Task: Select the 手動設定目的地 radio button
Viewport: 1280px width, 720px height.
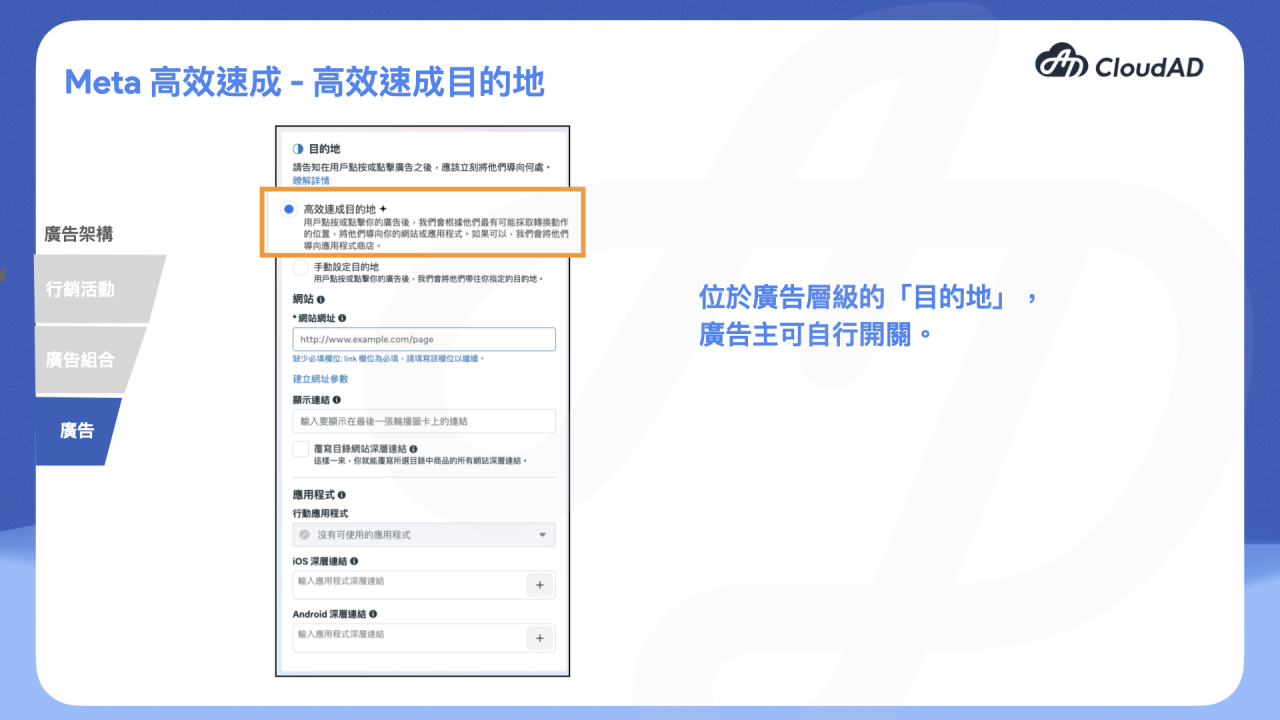Action: click(301, 267)
